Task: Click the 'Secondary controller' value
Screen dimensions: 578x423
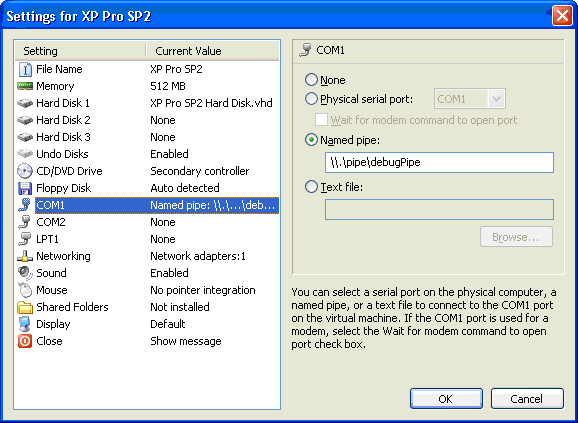Action: click(200, 171)
